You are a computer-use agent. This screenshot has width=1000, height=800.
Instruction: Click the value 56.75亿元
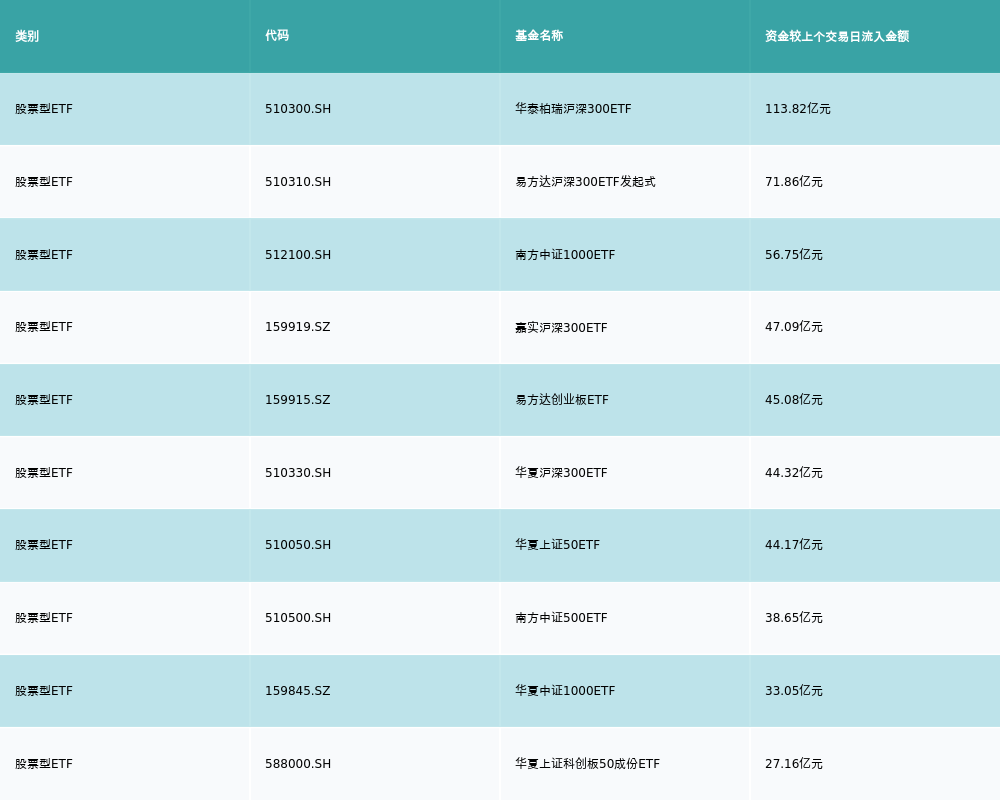[x=793, y=255]
